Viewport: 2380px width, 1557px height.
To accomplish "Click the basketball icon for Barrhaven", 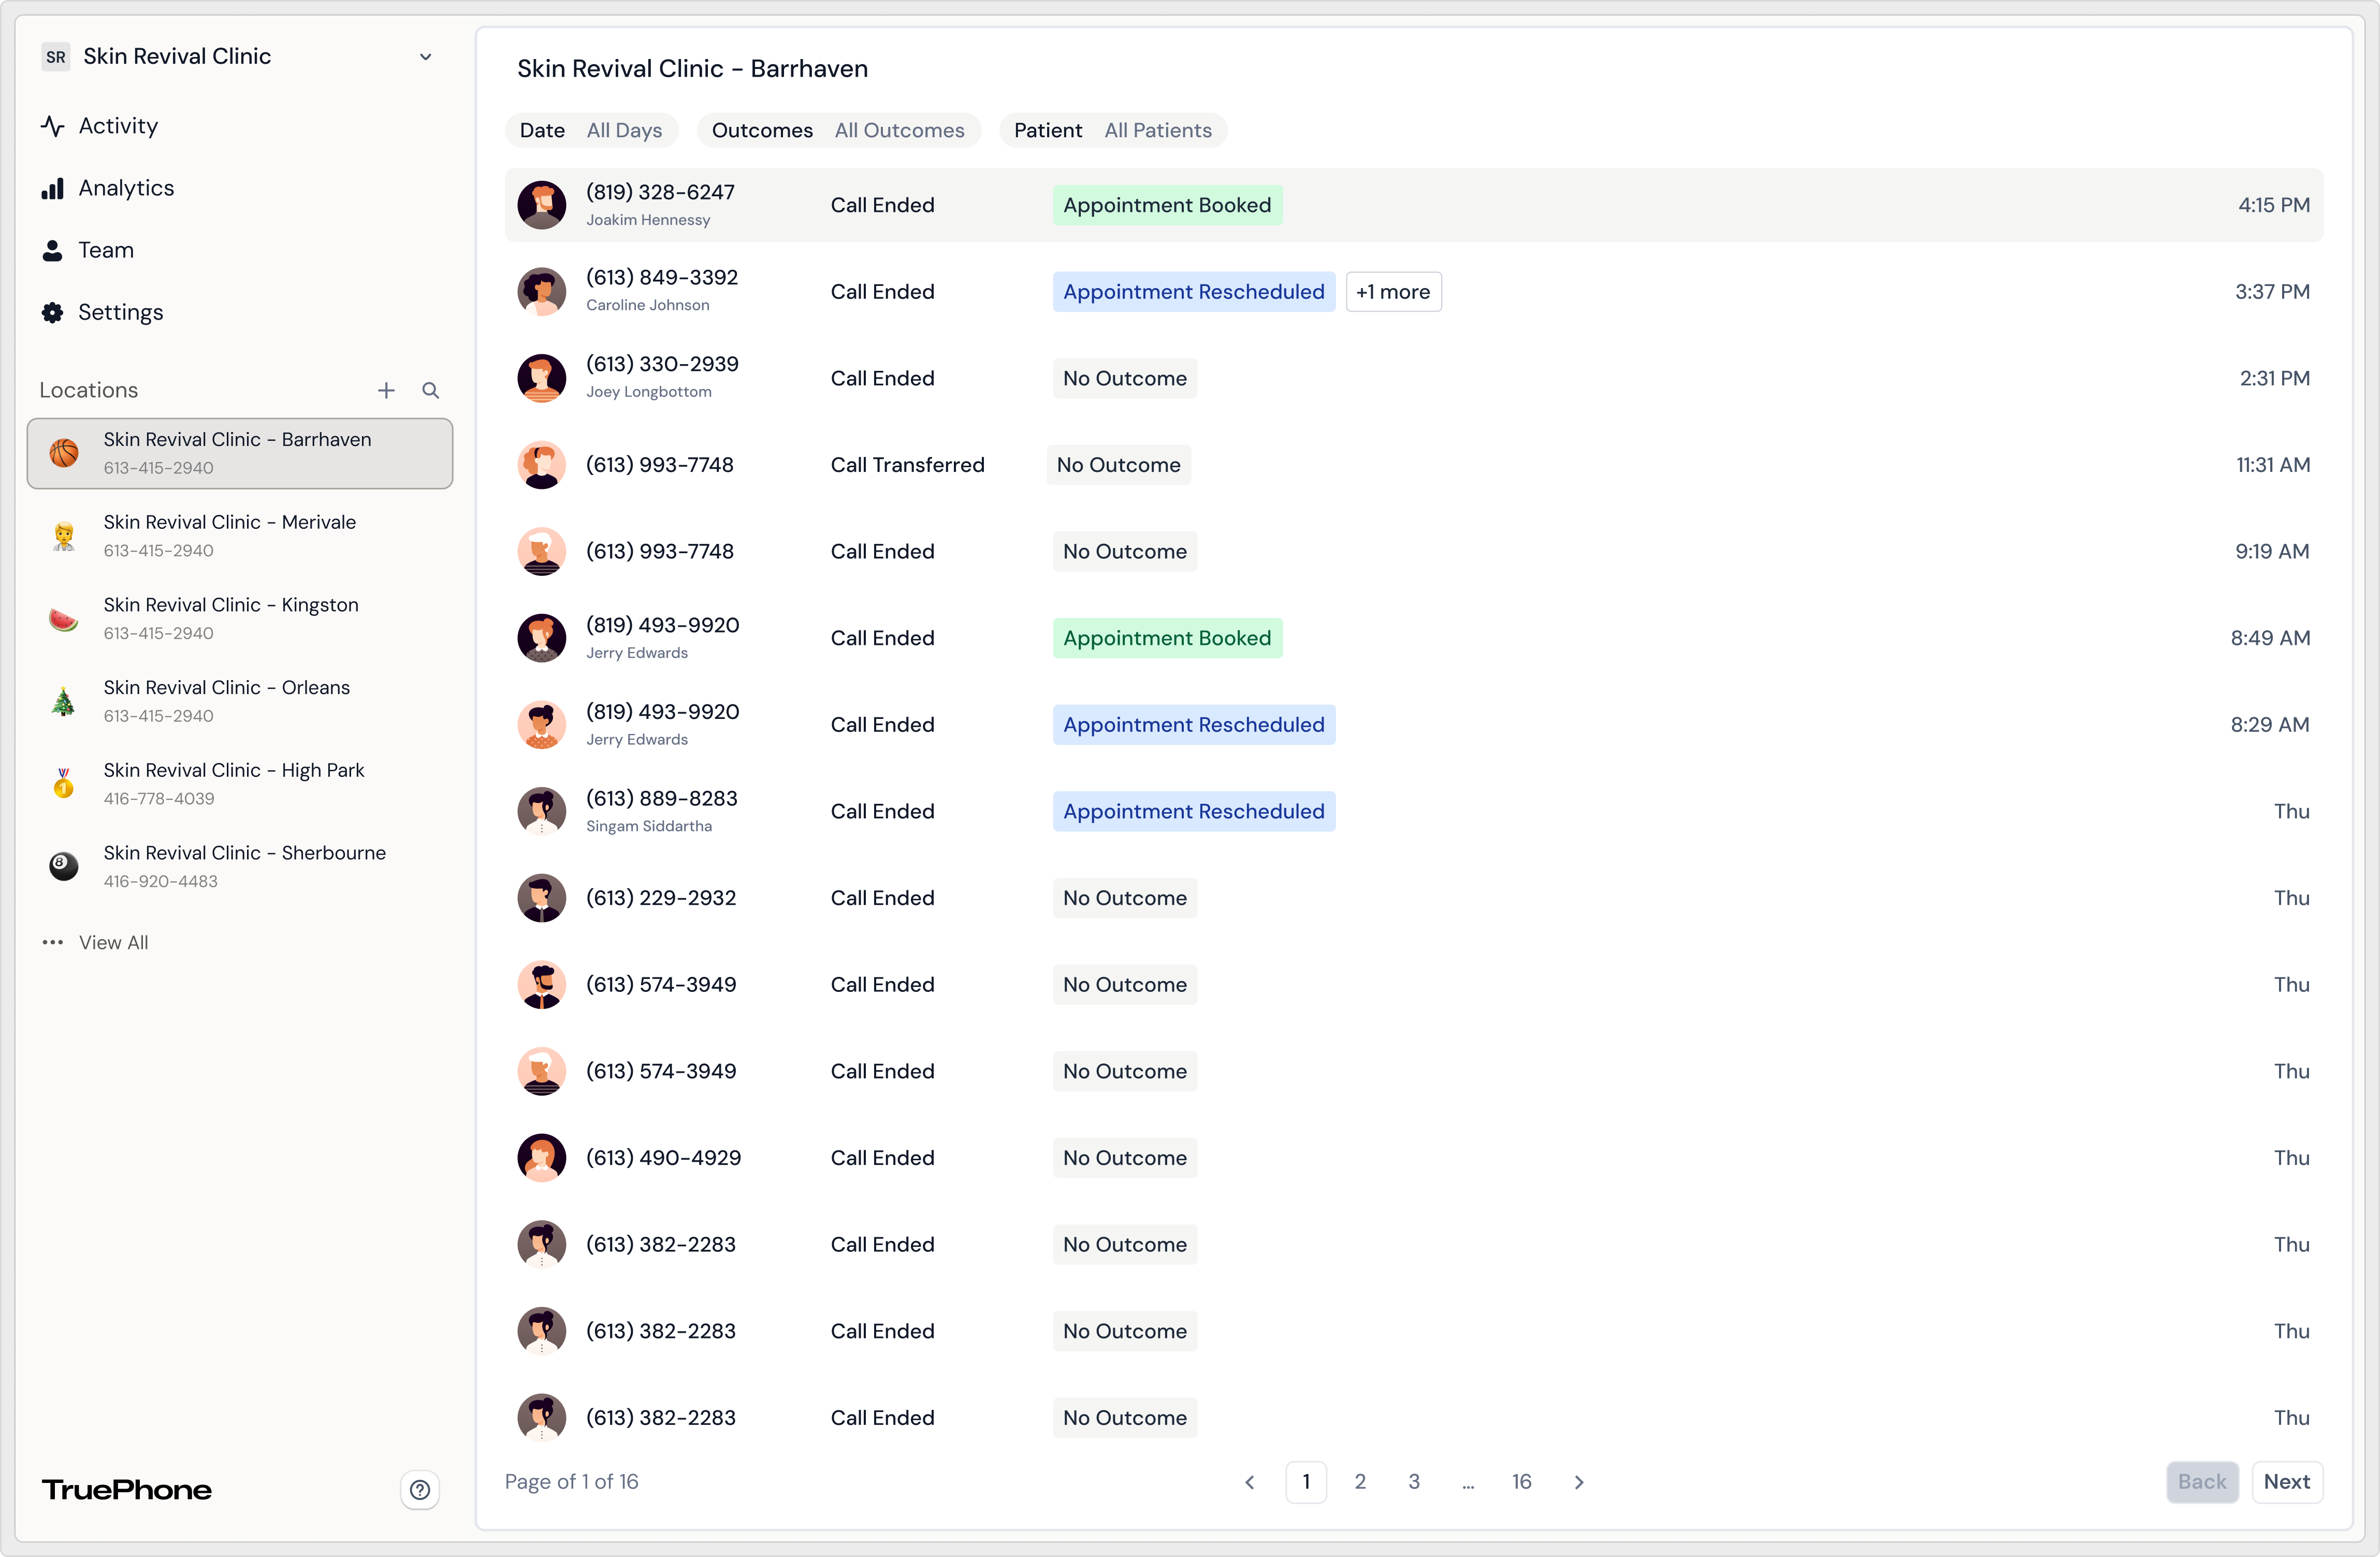I will pos(64,453).
